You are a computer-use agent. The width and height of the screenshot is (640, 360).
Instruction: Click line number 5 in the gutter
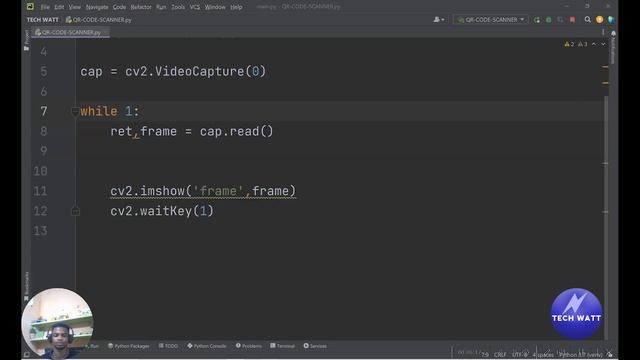(44, 71)
